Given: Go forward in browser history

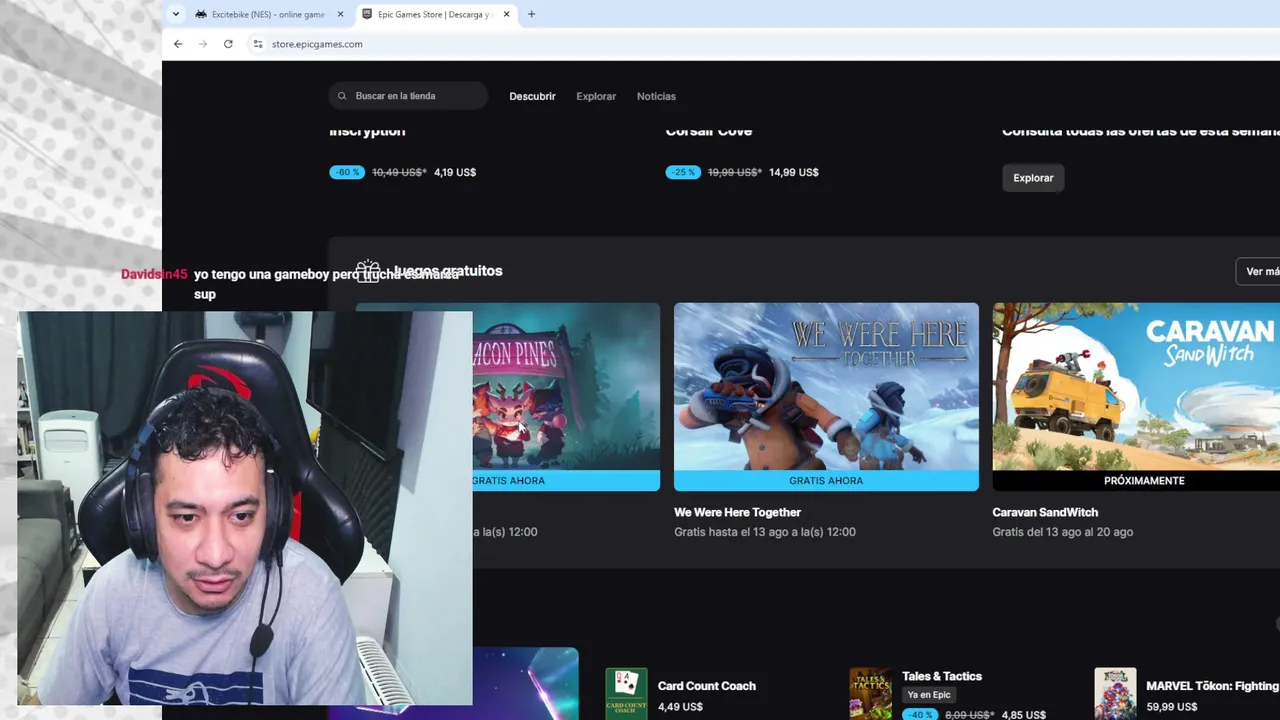Looking at the screenshot, I should pos(203,44).
